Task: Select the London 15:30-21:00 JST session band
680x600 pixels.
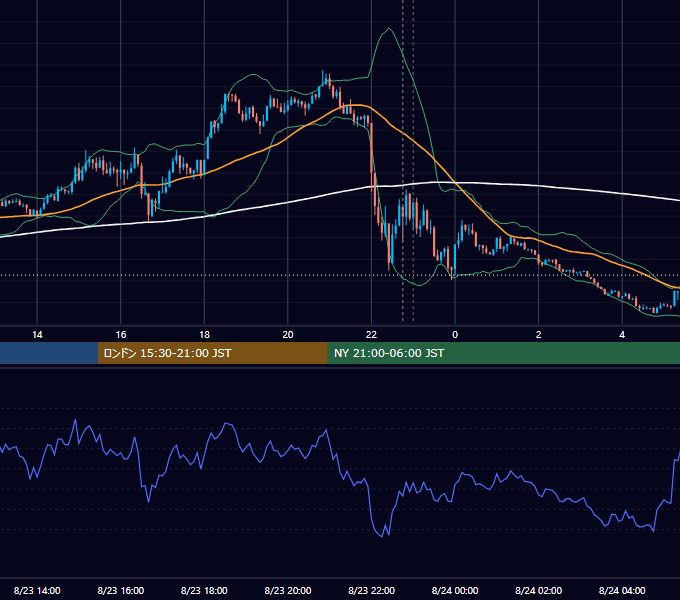Action: point(212,353)
